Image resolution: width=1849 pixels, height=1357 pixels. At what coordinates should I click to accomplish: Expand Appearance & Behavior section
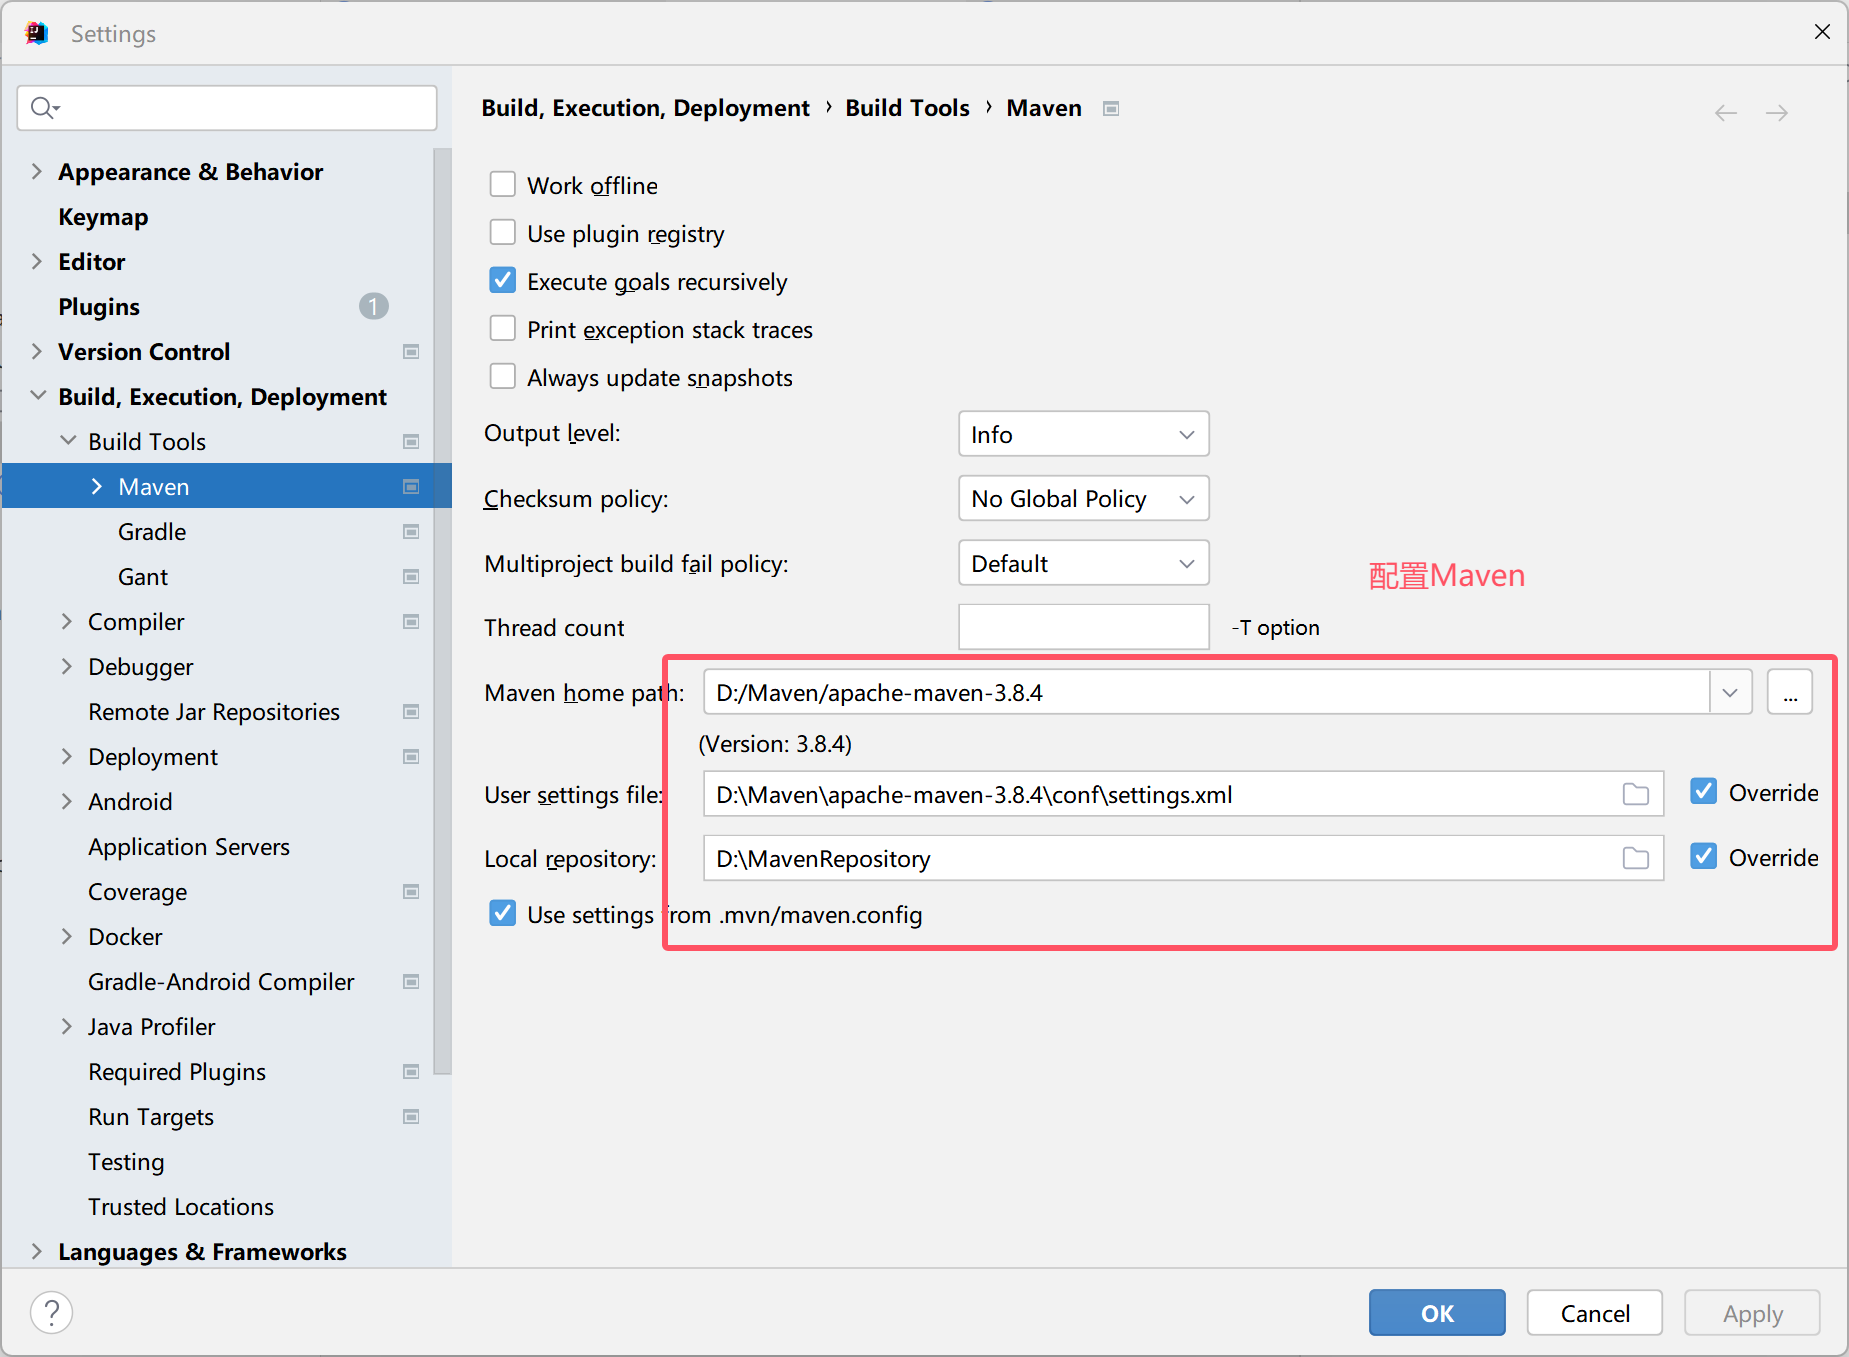coord(37,171)
